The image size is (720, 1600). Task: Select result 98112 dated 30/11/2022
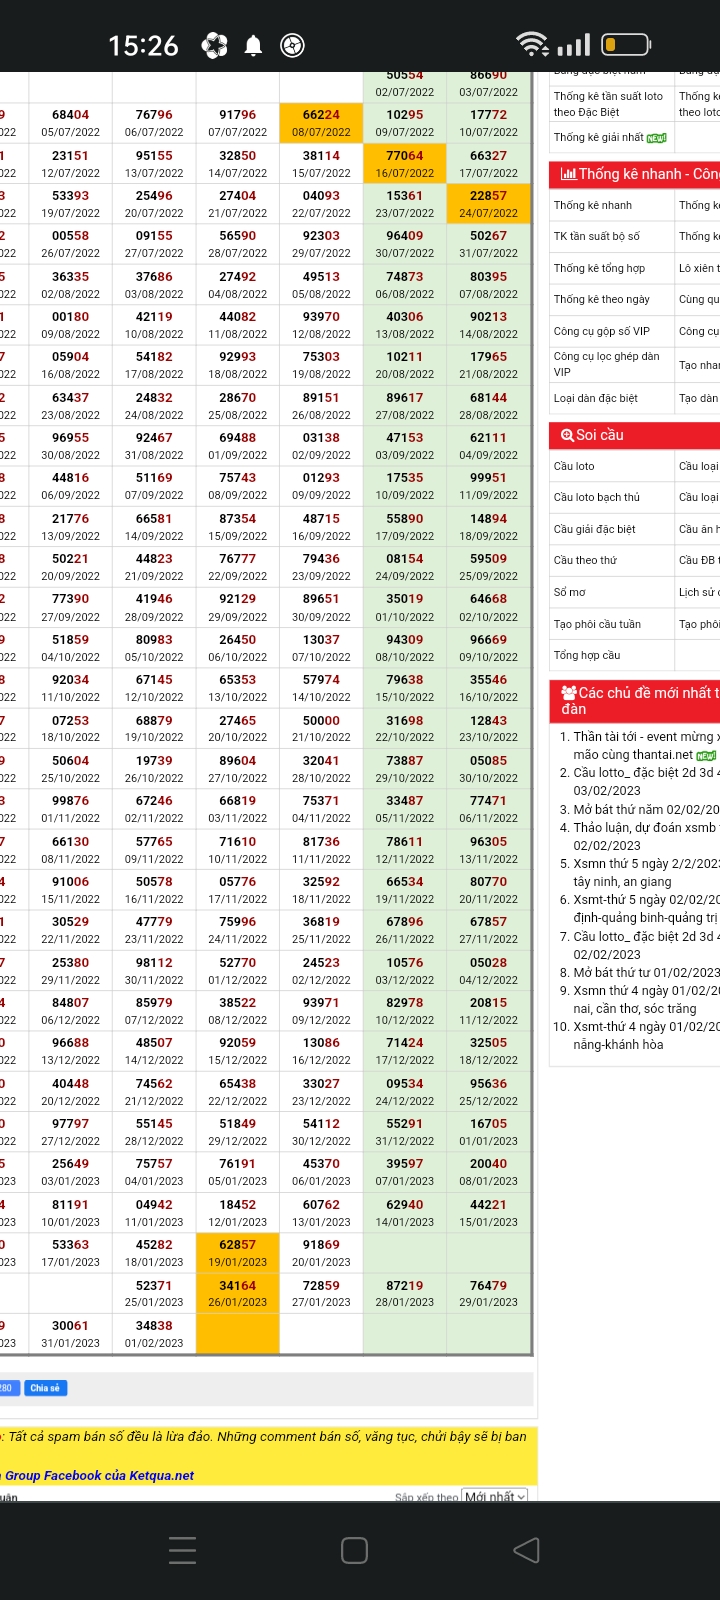(154, 971)
